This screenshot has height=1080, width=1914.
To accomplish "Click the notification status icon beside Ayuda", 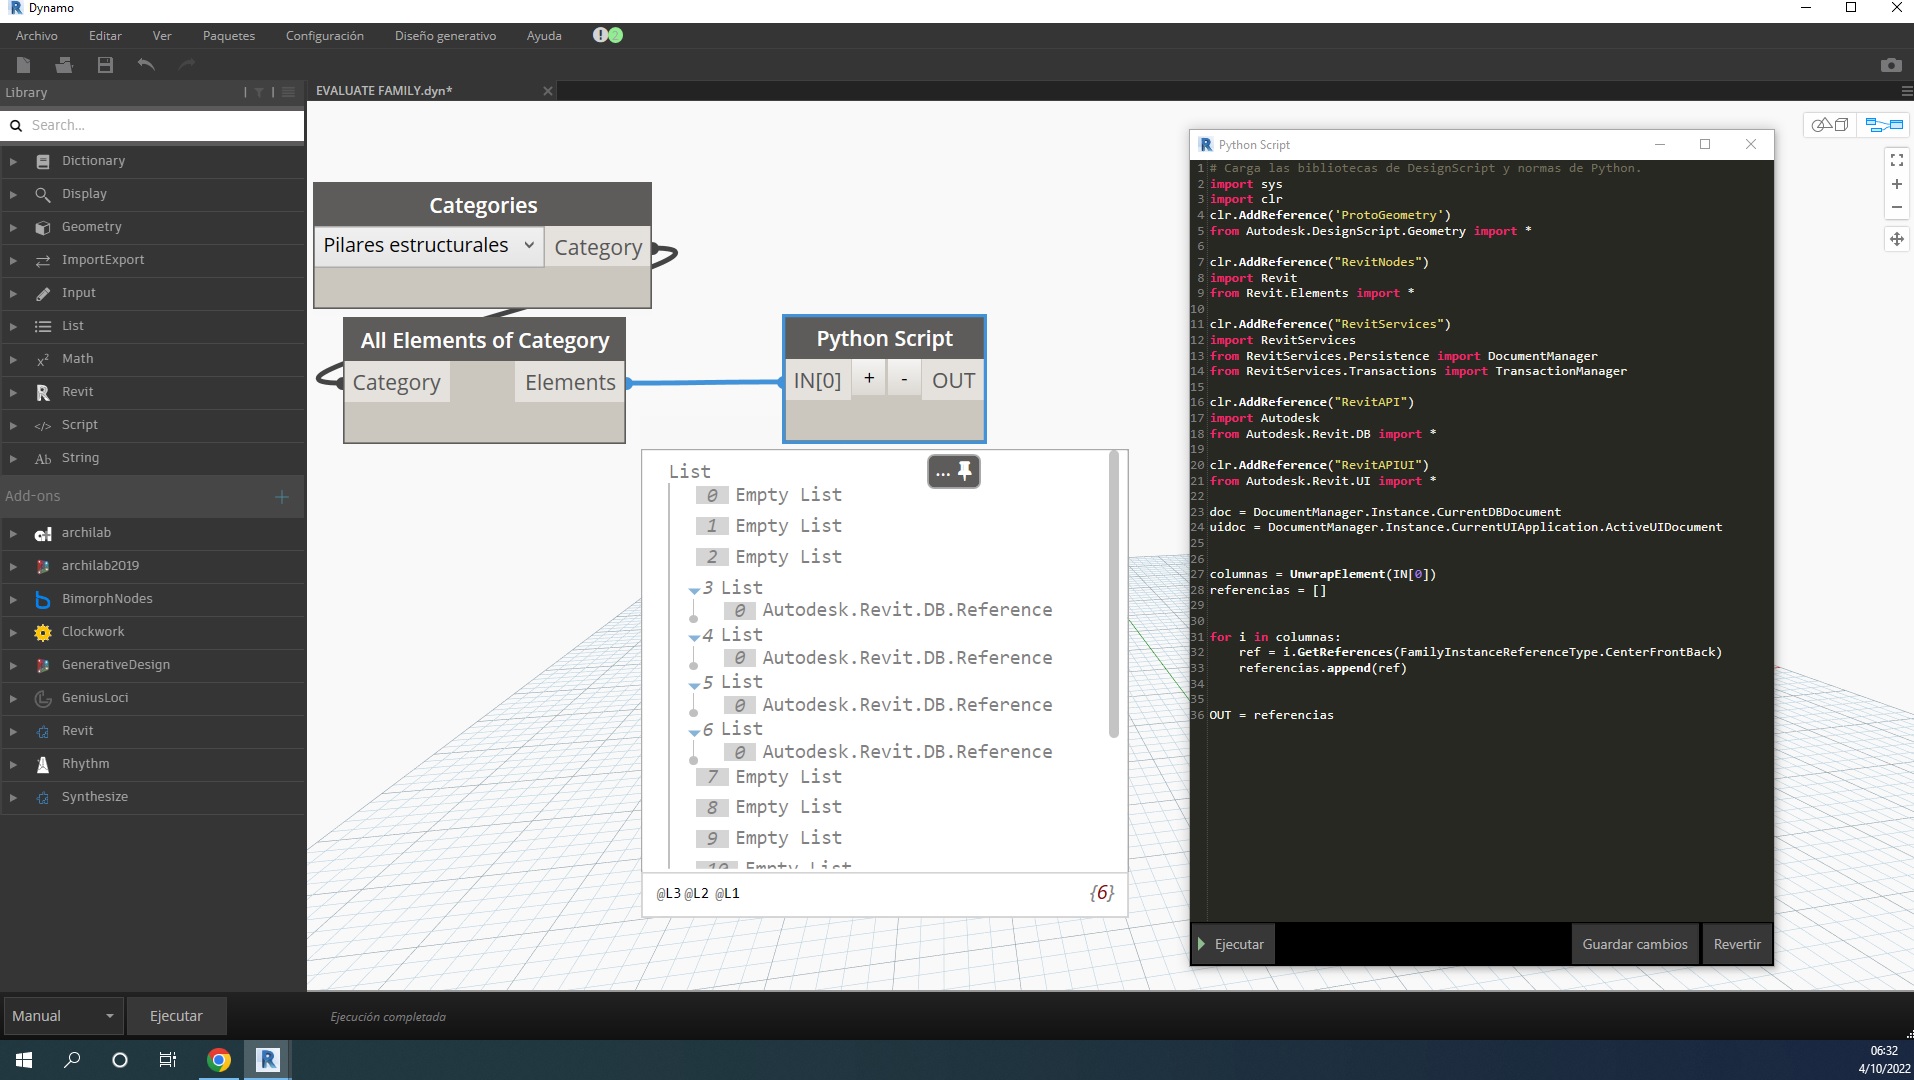I will (x=608, y=35).
